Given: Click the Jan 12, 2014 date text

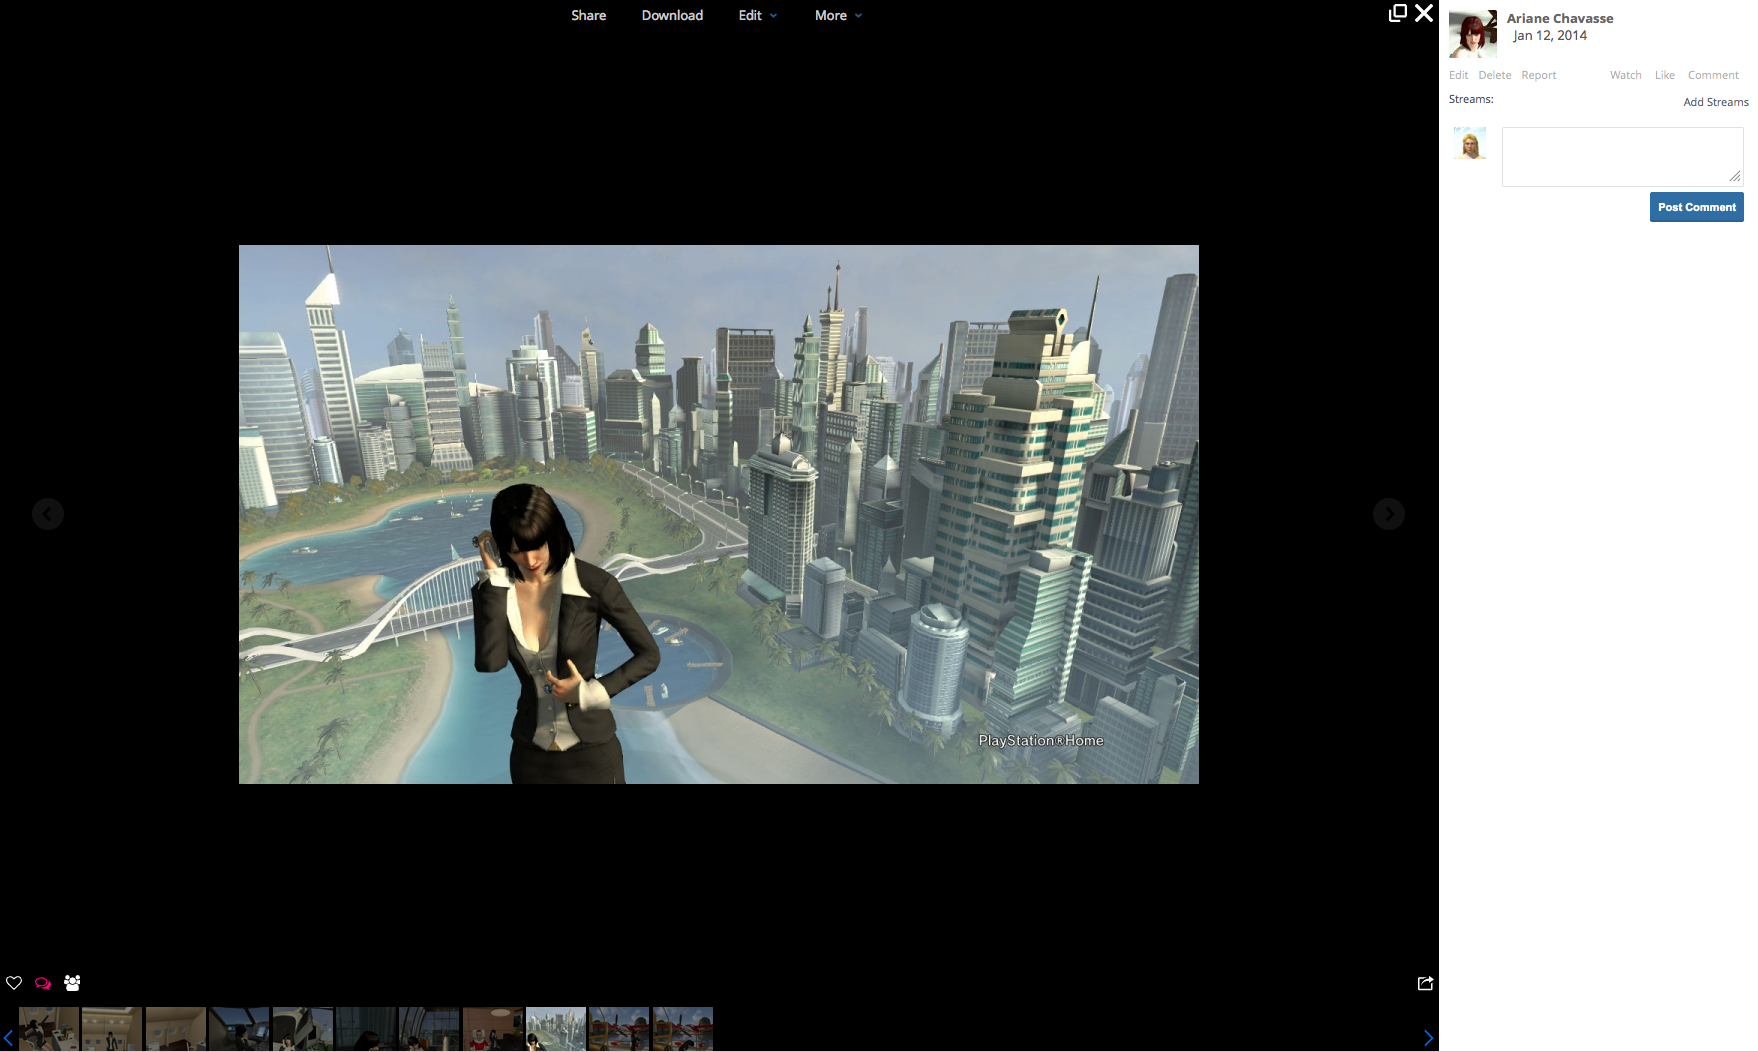Looking at the screenshot, I should pos(1550,35).
